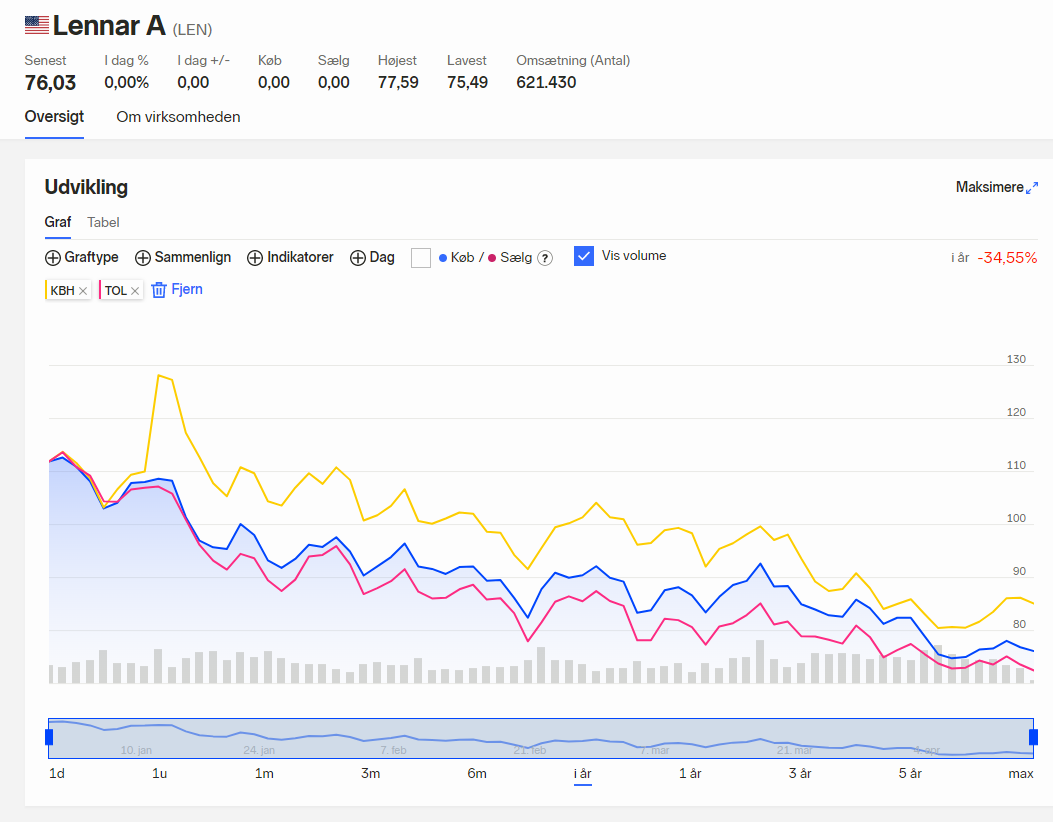Click the US flag icon next to Lennar A
Viewport: 1053px width, 822px height.
pyautogui.click(x=37, y=26)
